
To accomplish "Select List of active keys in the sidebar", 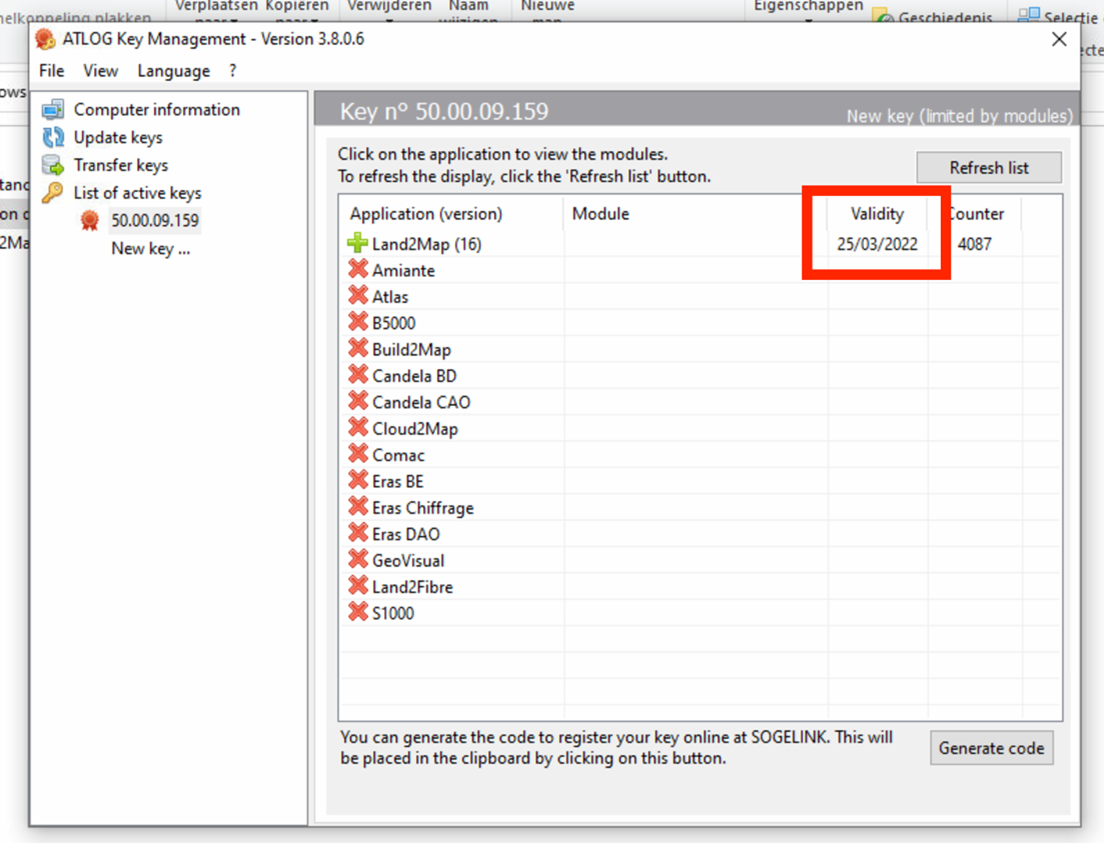I will click(x=138, y=193).
